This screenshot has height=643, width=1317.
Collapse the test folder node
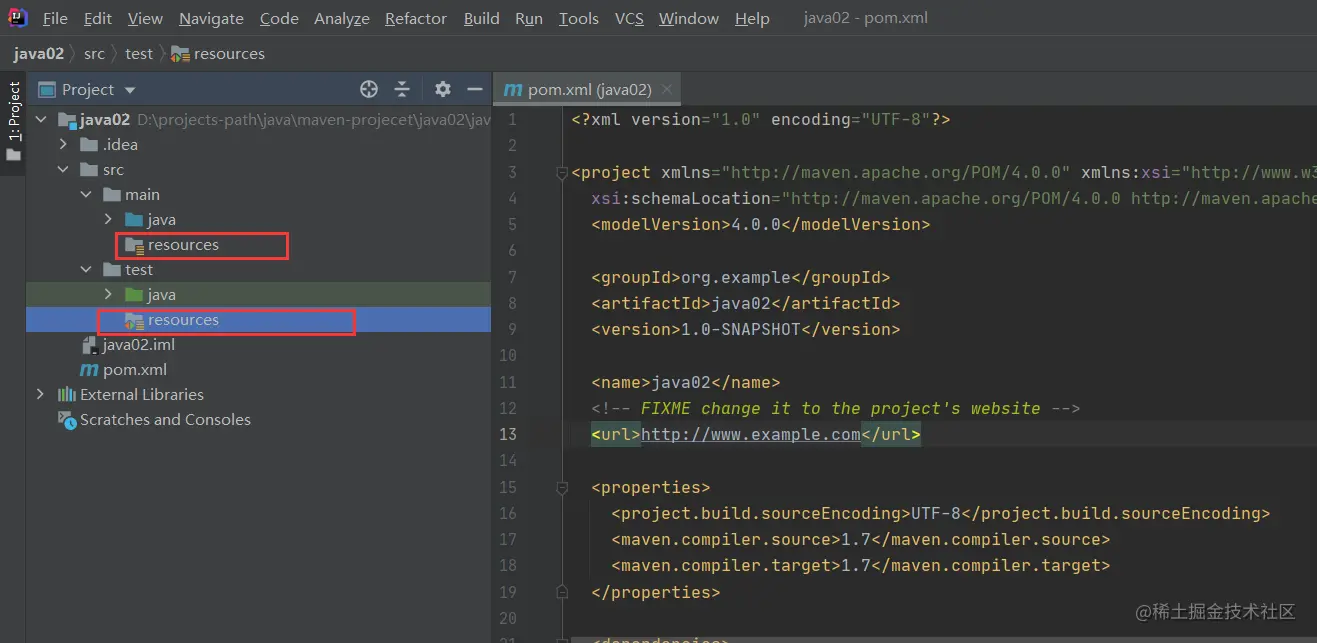coord(86,270)
